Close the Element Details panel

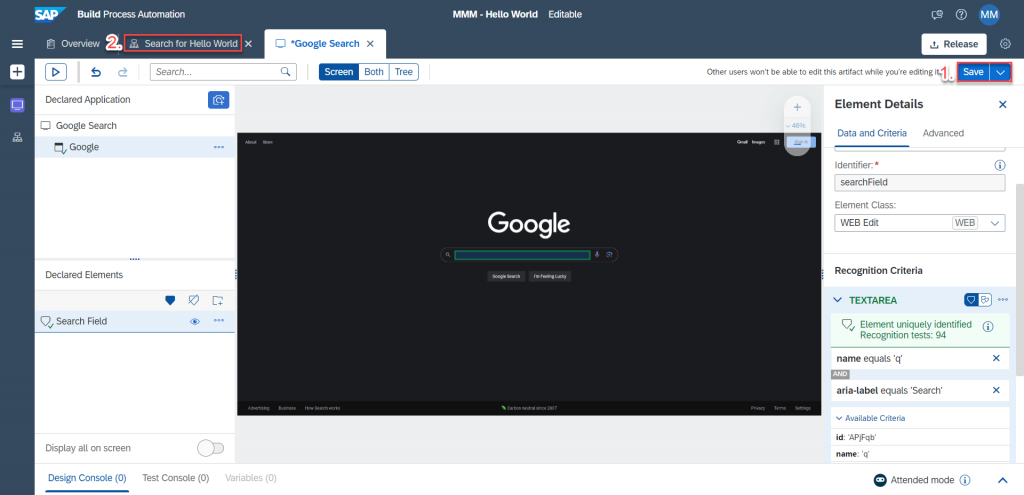coord(1002,104)
